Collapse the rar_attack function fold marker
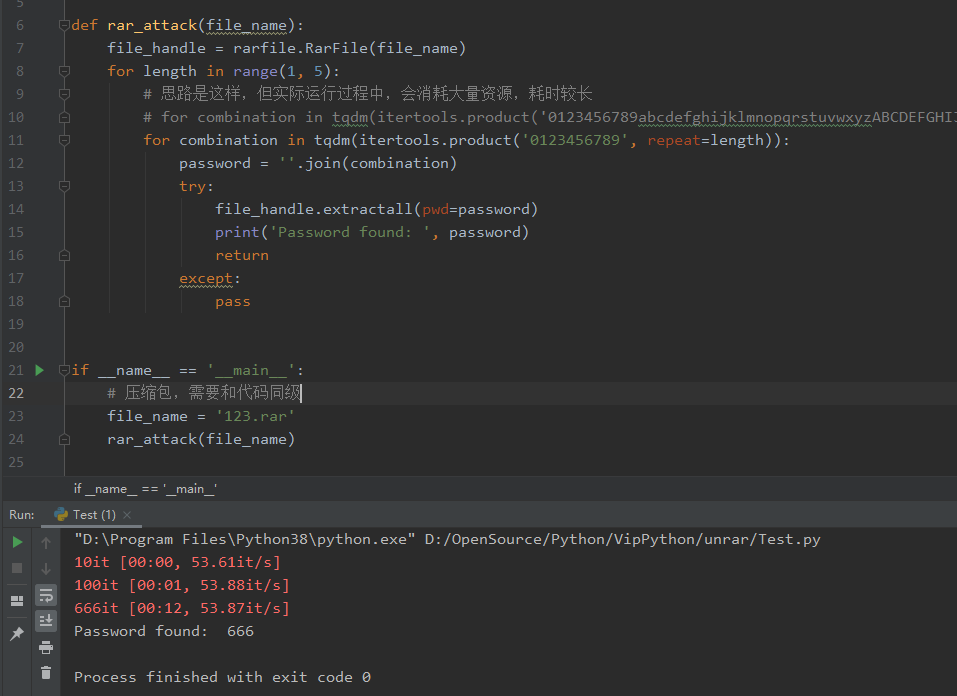This screenshot has width=957, height=696. 64,24
